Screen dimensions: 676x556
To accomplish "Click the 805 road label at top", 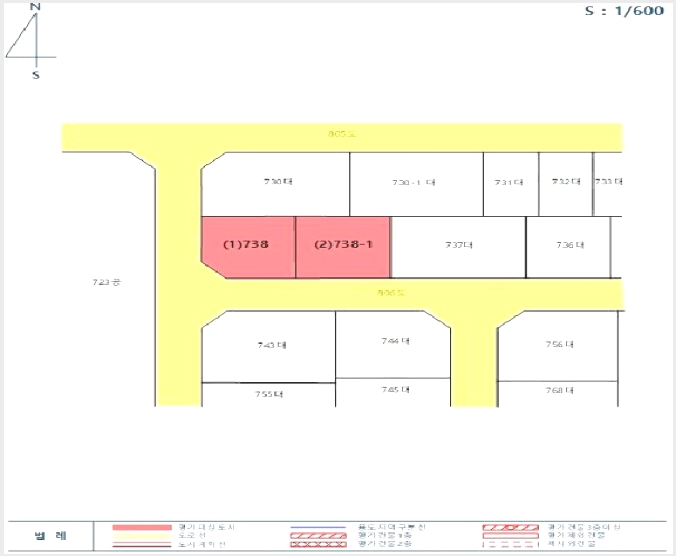I will point(342,134).
